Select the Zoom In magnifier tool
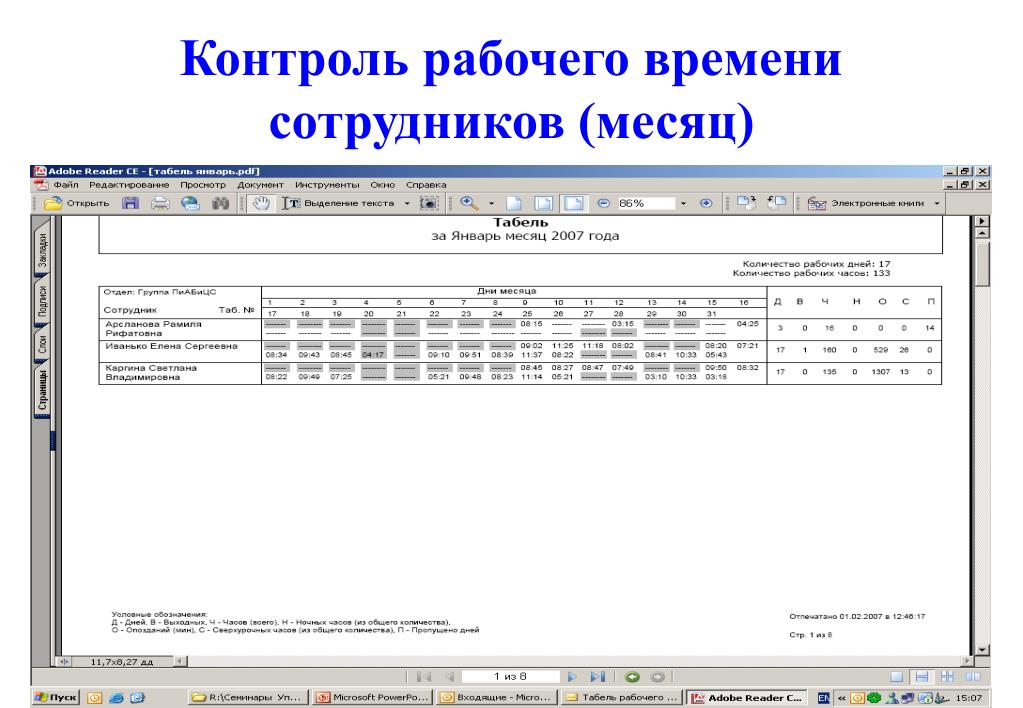The image size is (1023, 708). (x=468, y=203)
